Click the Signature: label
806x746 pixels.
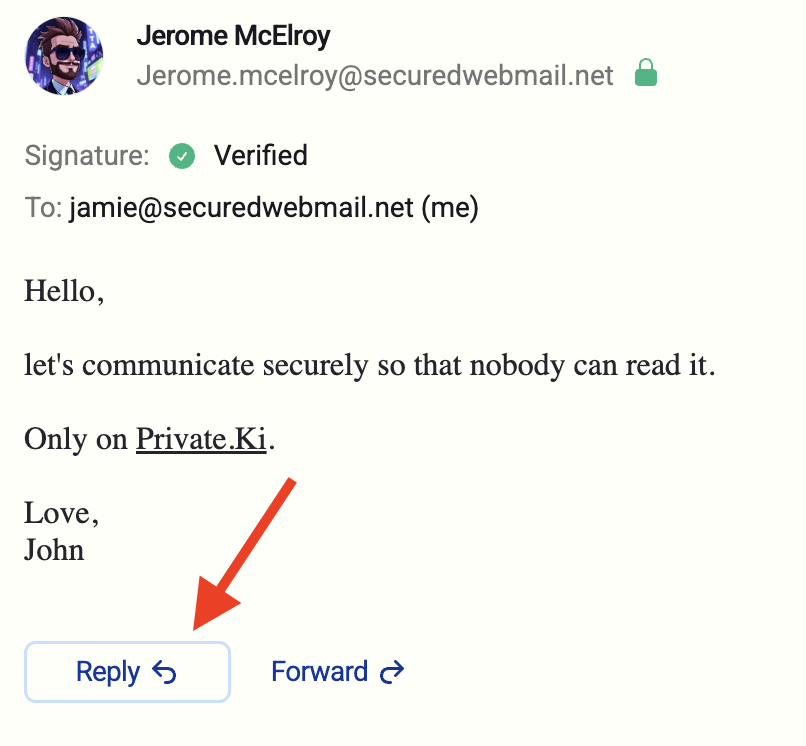(x=87, y=156)
